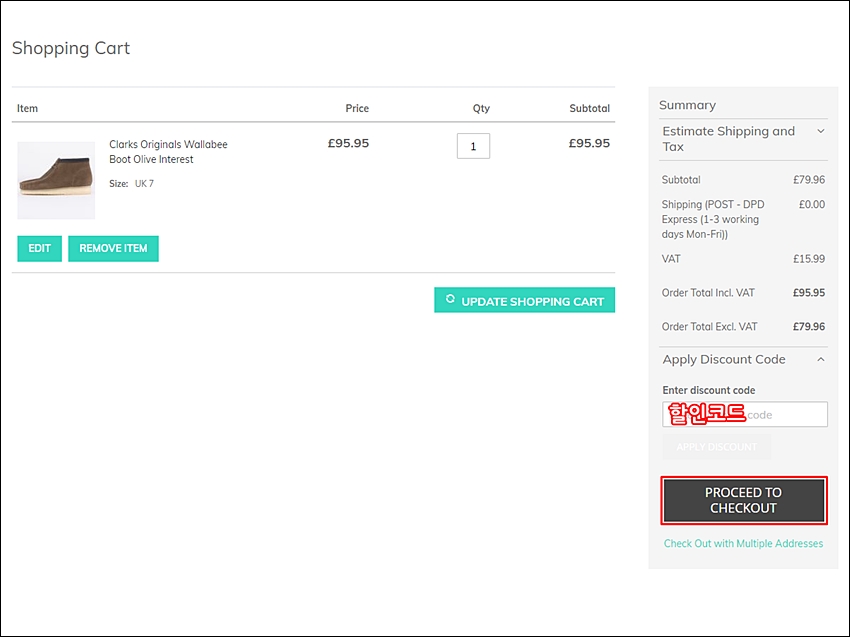Click the Summary Subtotal value £79.96
This screenshot has height=637, width=850.
click(809, 179)
